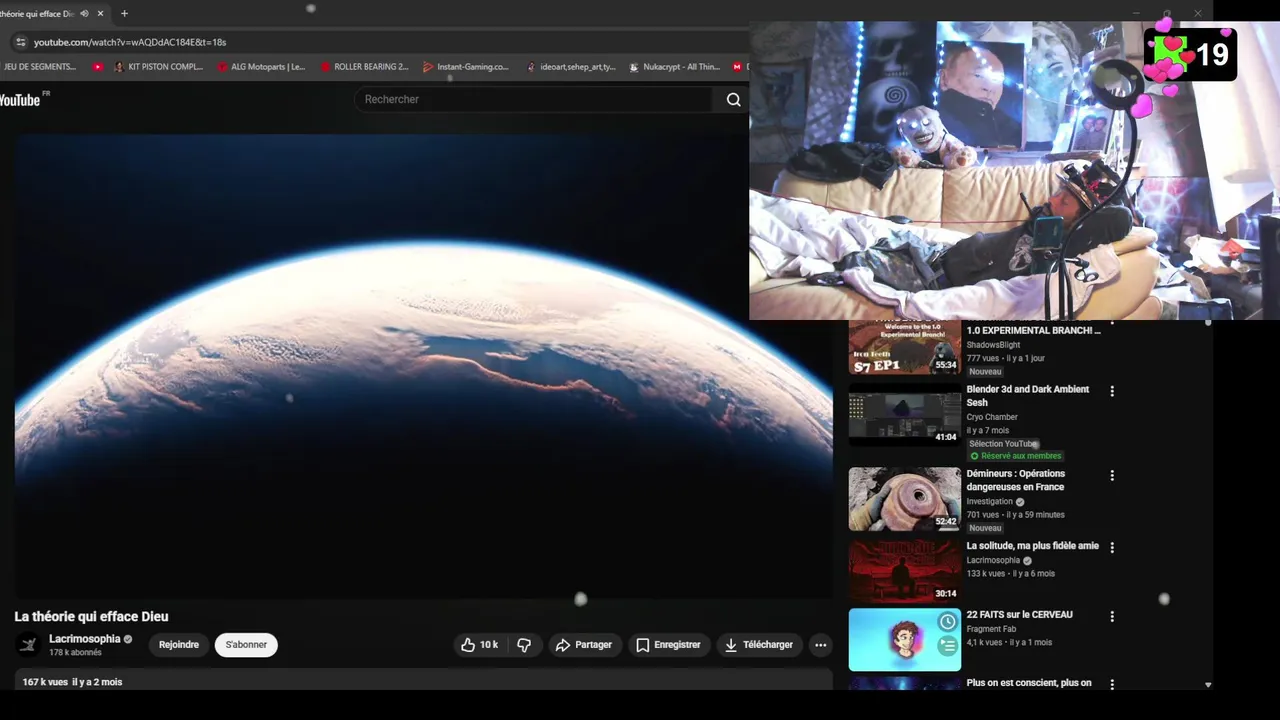Image resolution: width=1280 pixels, height=720 pixels.
Task: Open the more actions ellipsis under the video
Action: (820, 645)
